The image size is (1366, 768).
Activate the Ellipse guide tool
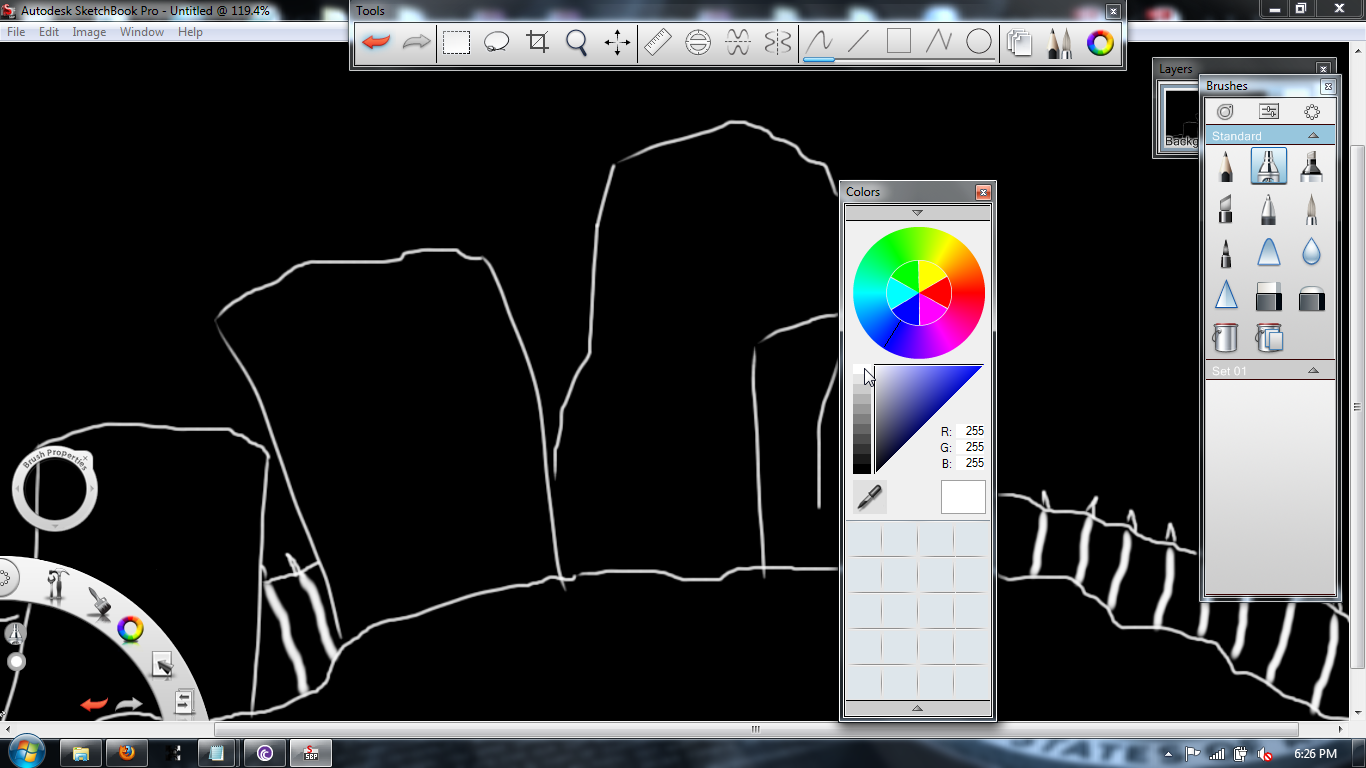pos(698,42)
